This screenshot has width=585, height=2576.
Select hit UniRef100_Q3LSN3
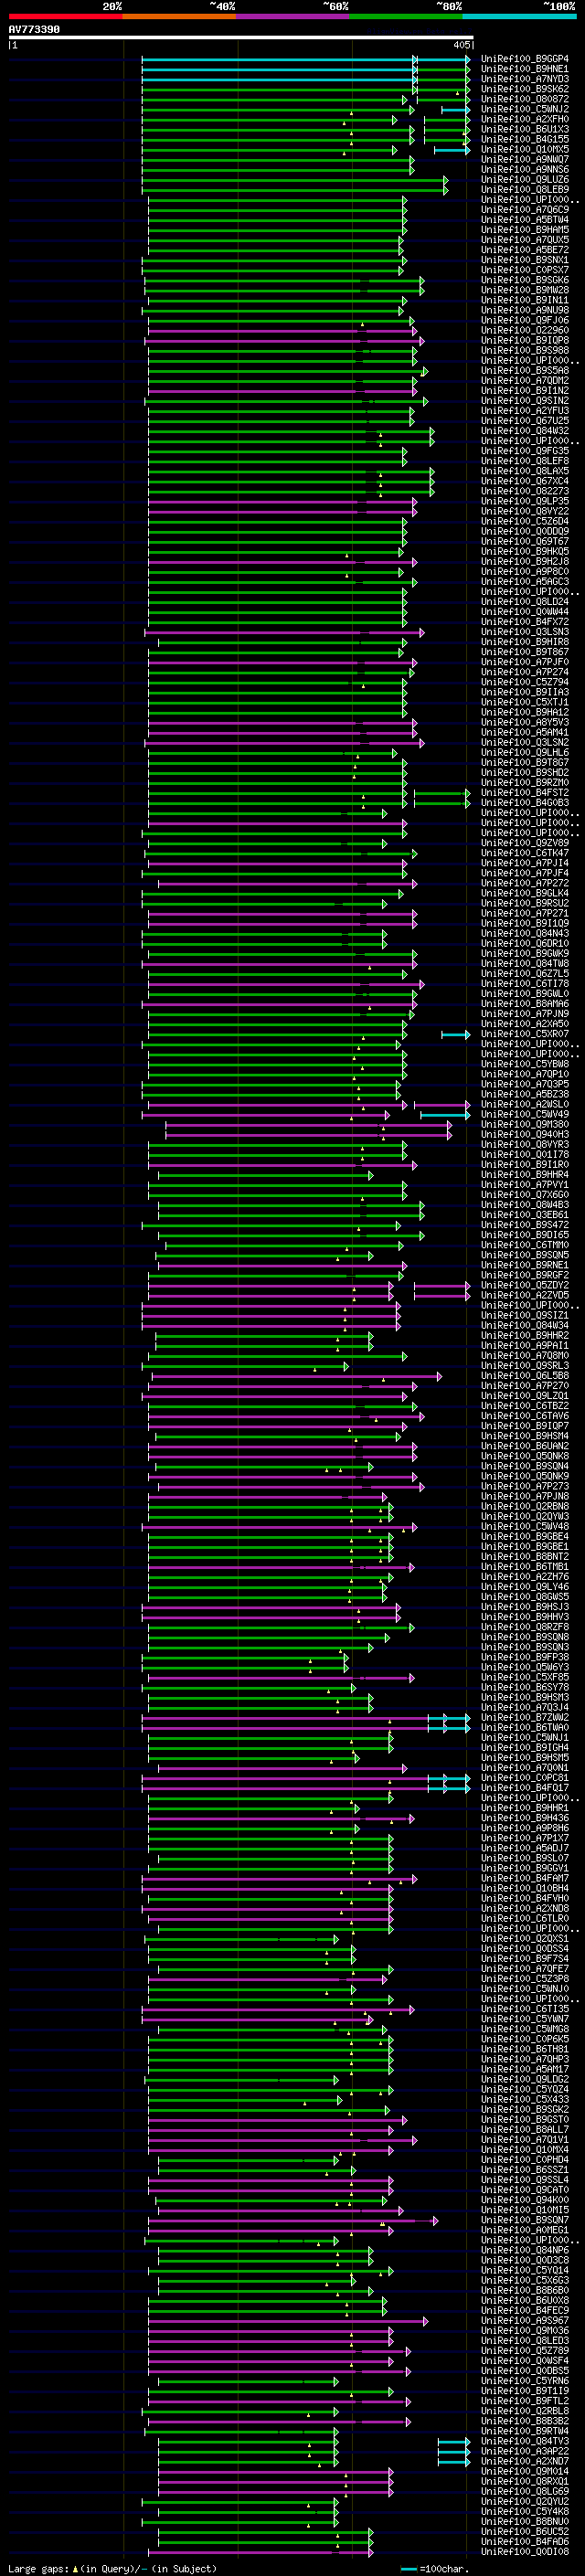coord(525,632)
